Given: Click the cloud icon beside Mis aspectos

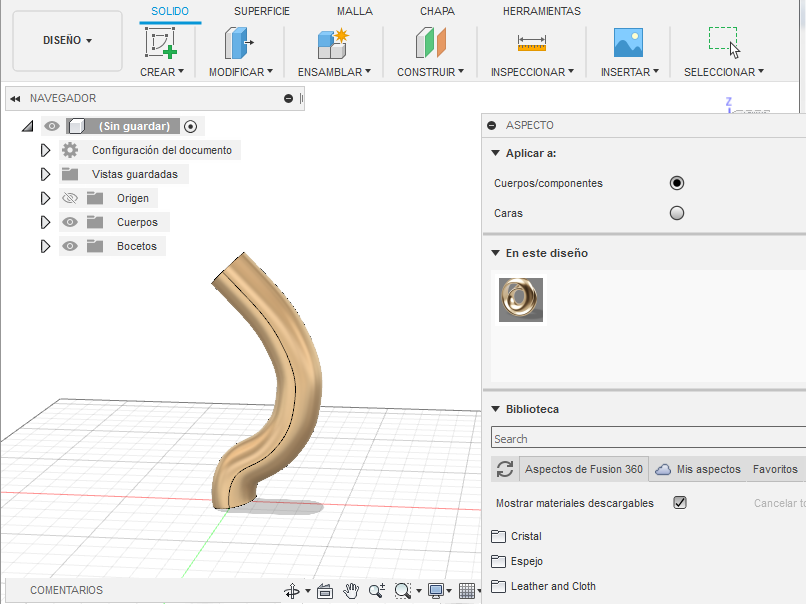Looking at the screenshot, I should click(663, 469).
